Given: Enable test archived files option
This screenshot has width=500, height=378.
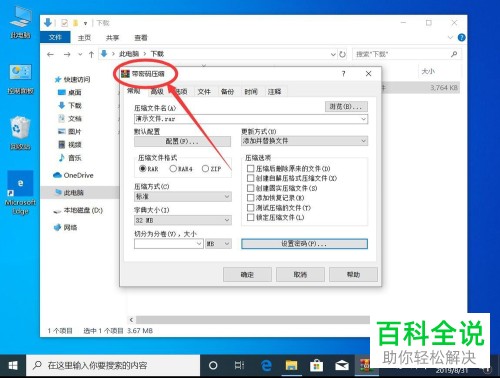Looking at the screenshot, I should 250,208.
